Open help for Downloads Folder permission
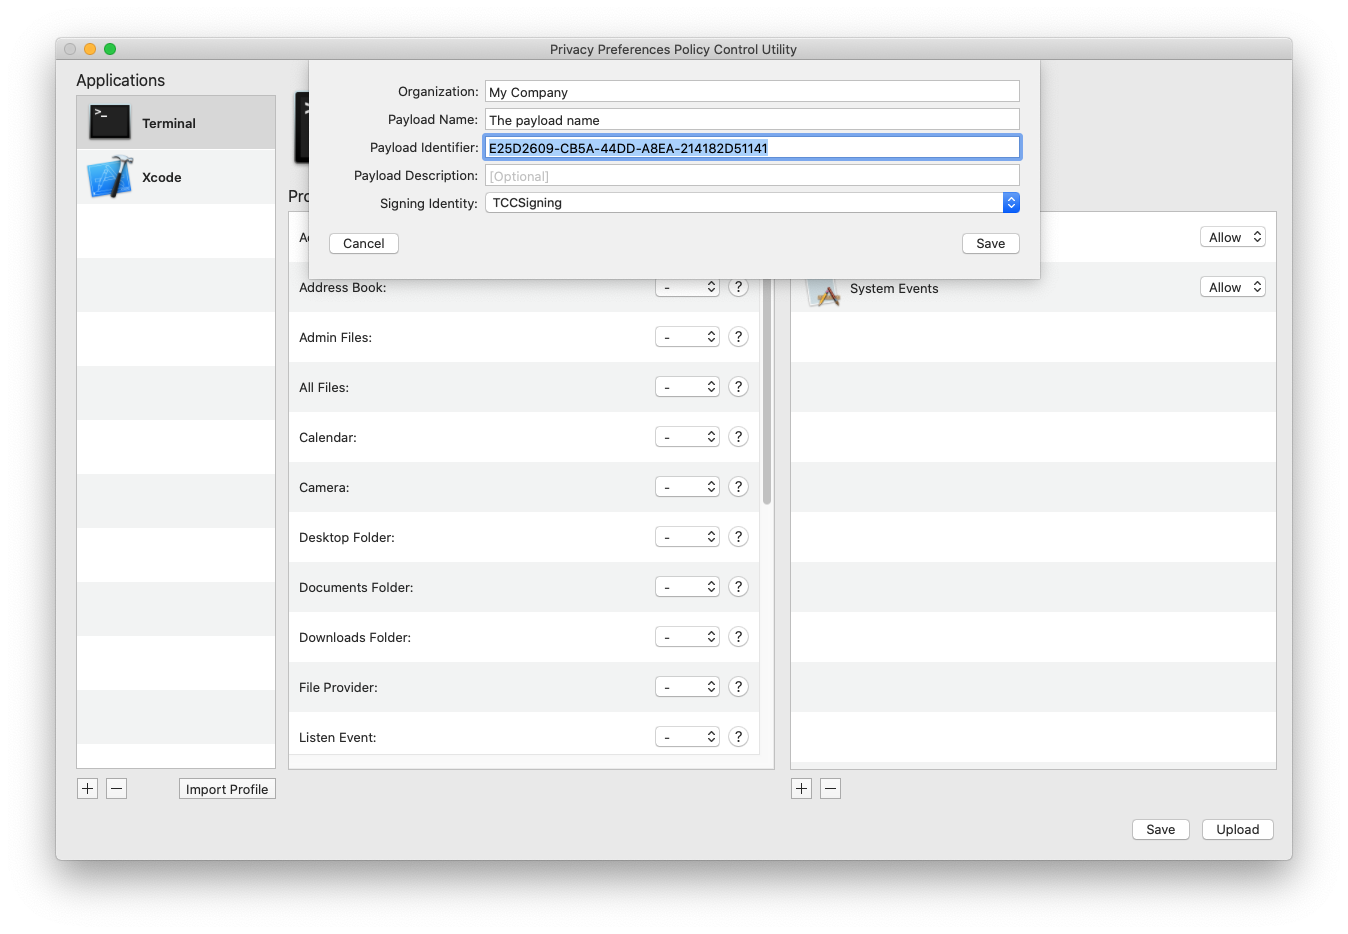The height and width of the screenshot is (934, 1348). pyautogui.click(x=738, y=636)
